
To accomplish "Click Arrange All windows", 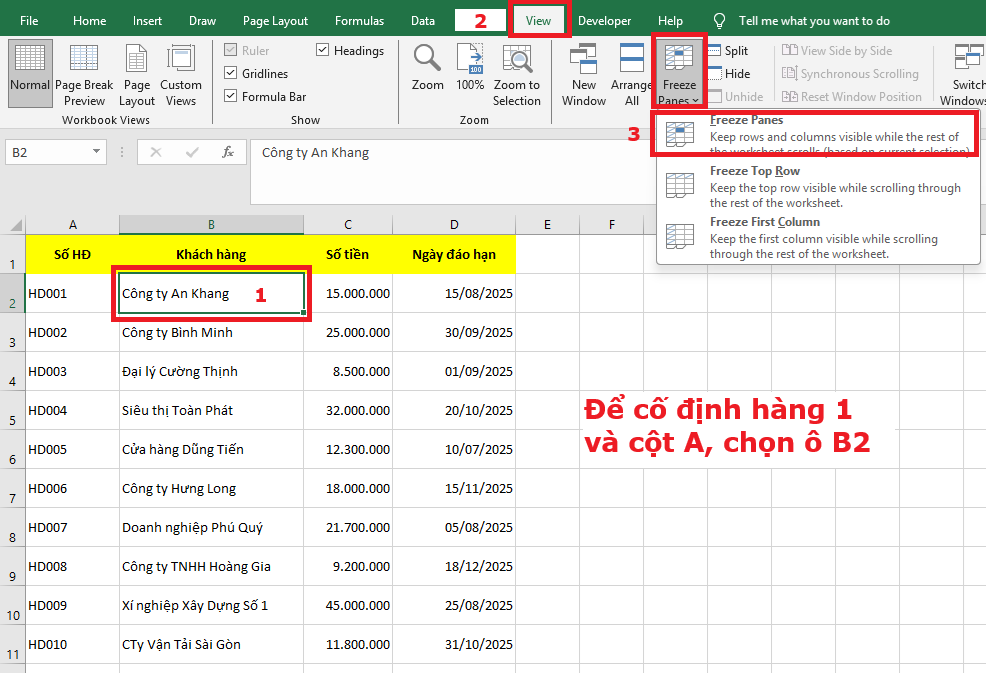I will point(632,73).
